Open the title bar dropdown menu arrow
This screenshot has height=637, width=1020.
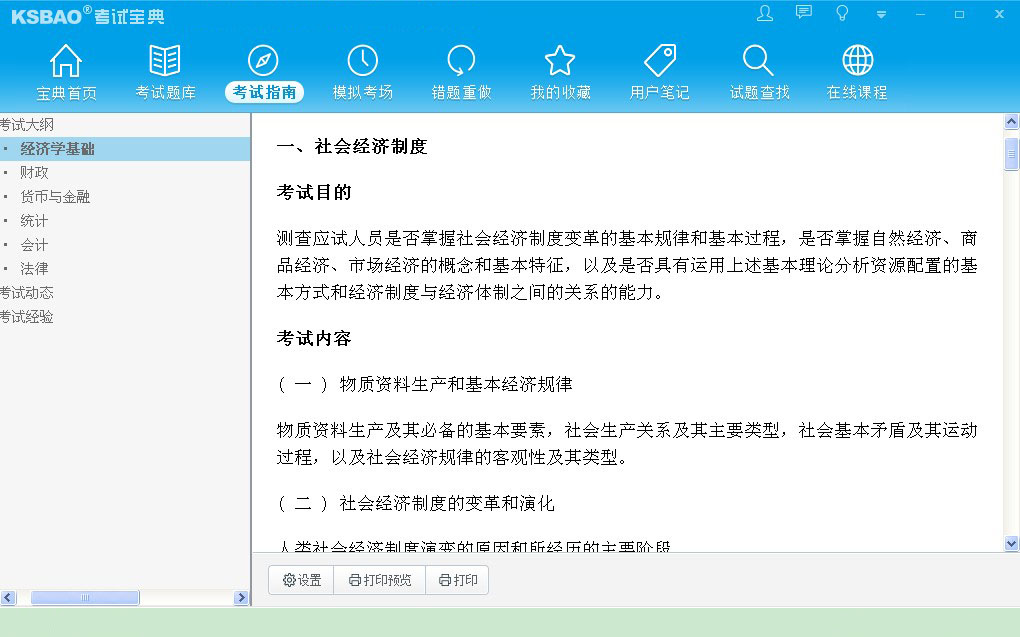coord(881,14)
